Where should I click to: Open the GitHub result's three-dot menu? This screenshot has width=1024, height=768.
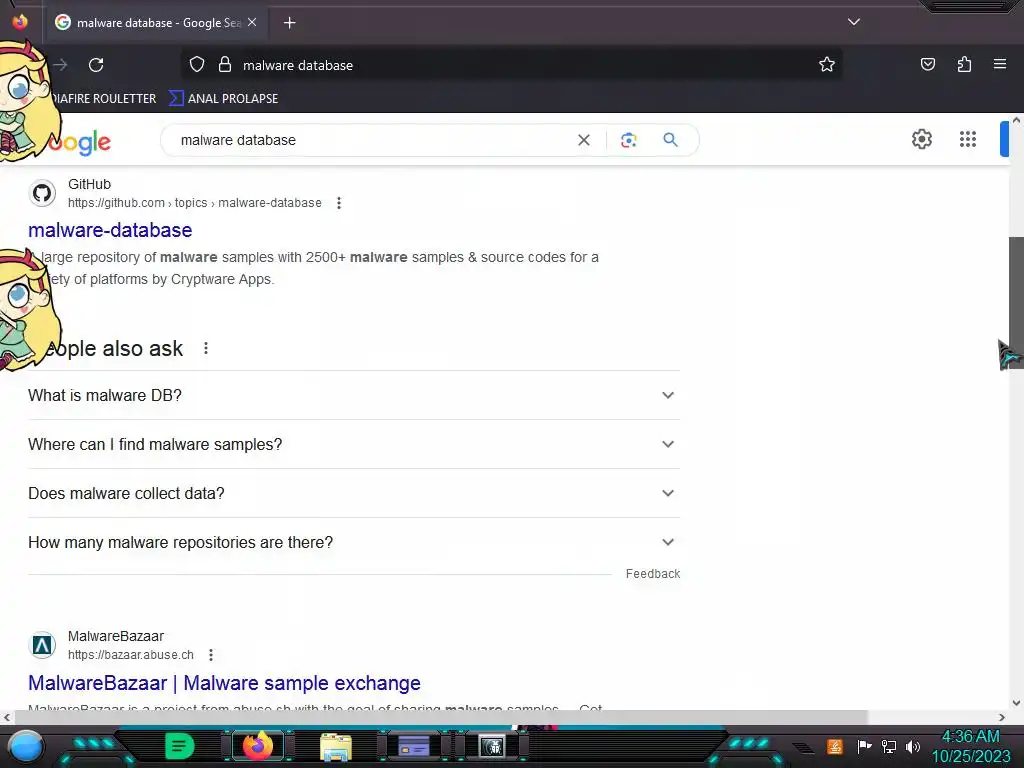(338, 203)
